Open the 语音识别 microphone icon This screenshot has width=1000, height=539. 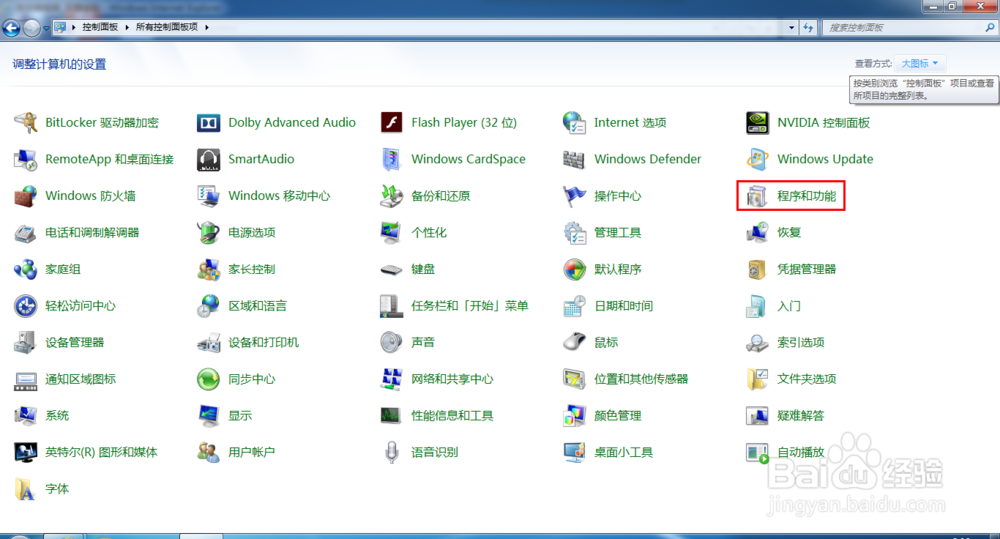tap(392, 452)
